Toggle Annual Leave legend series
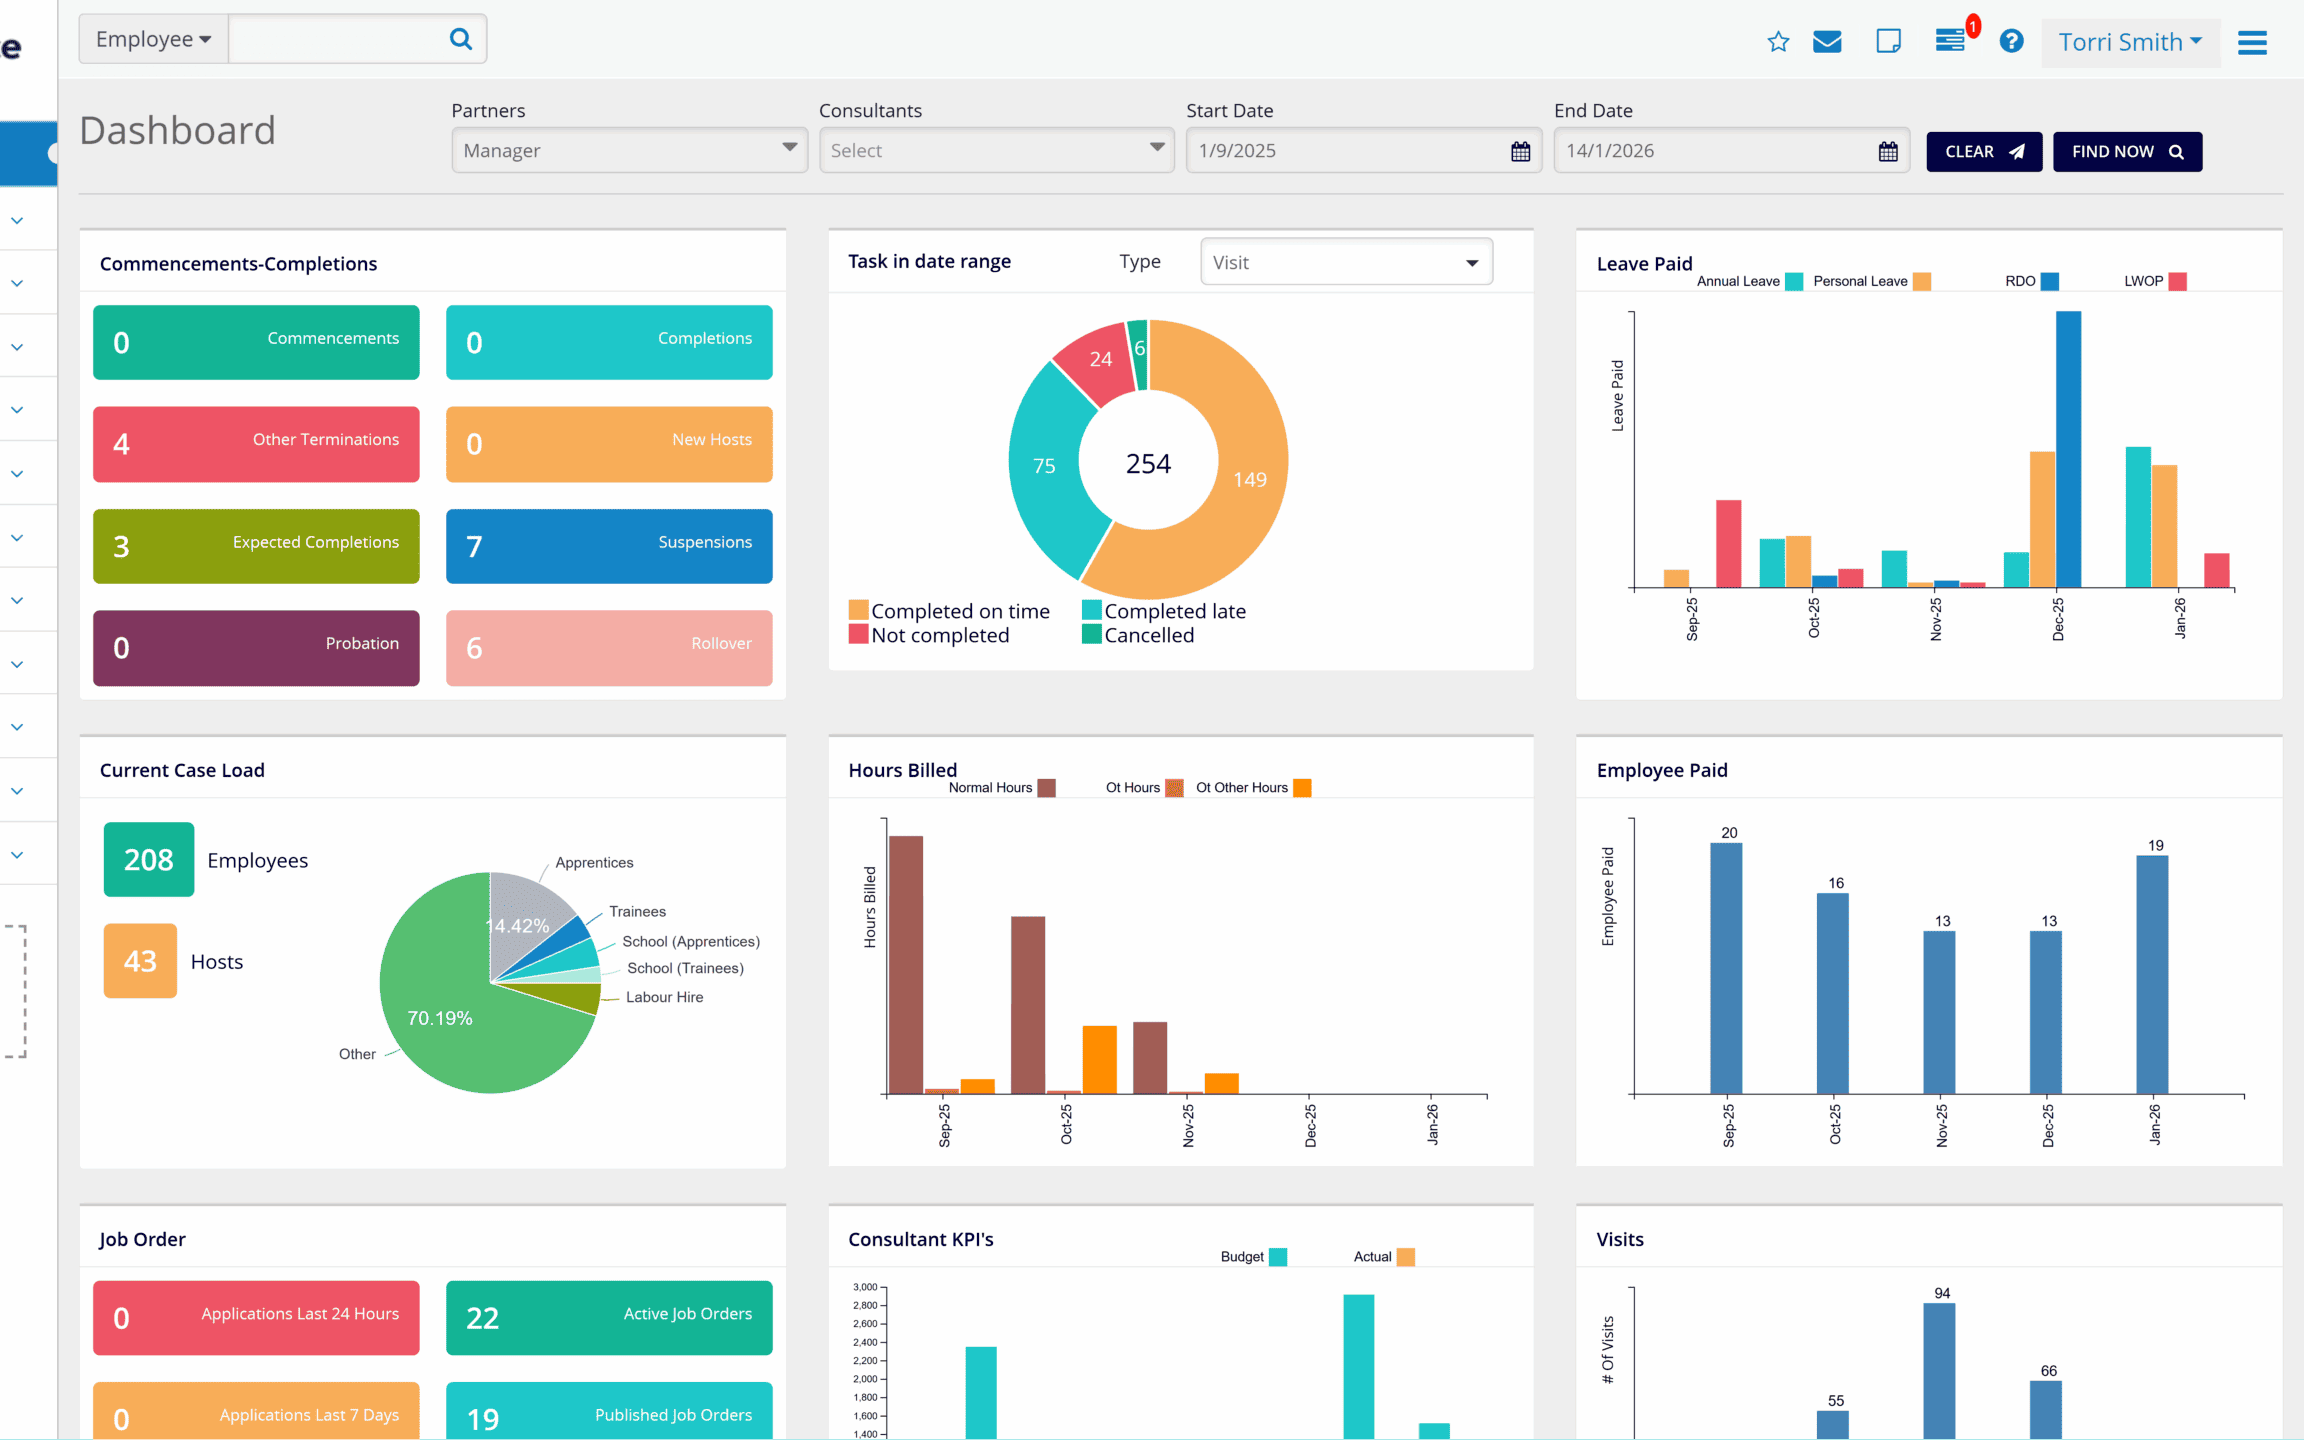 (x=1794, y=282)
